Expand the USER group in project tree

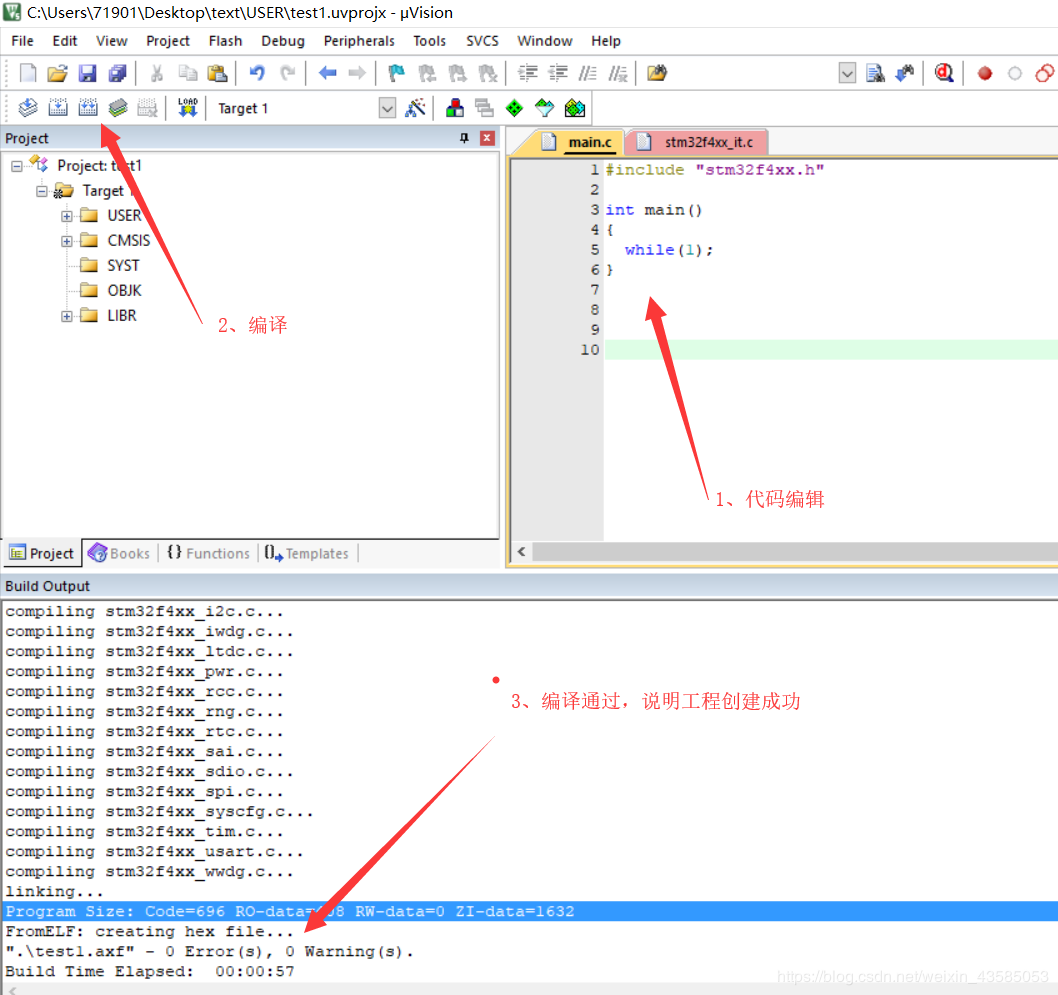(x=67, y=216)
